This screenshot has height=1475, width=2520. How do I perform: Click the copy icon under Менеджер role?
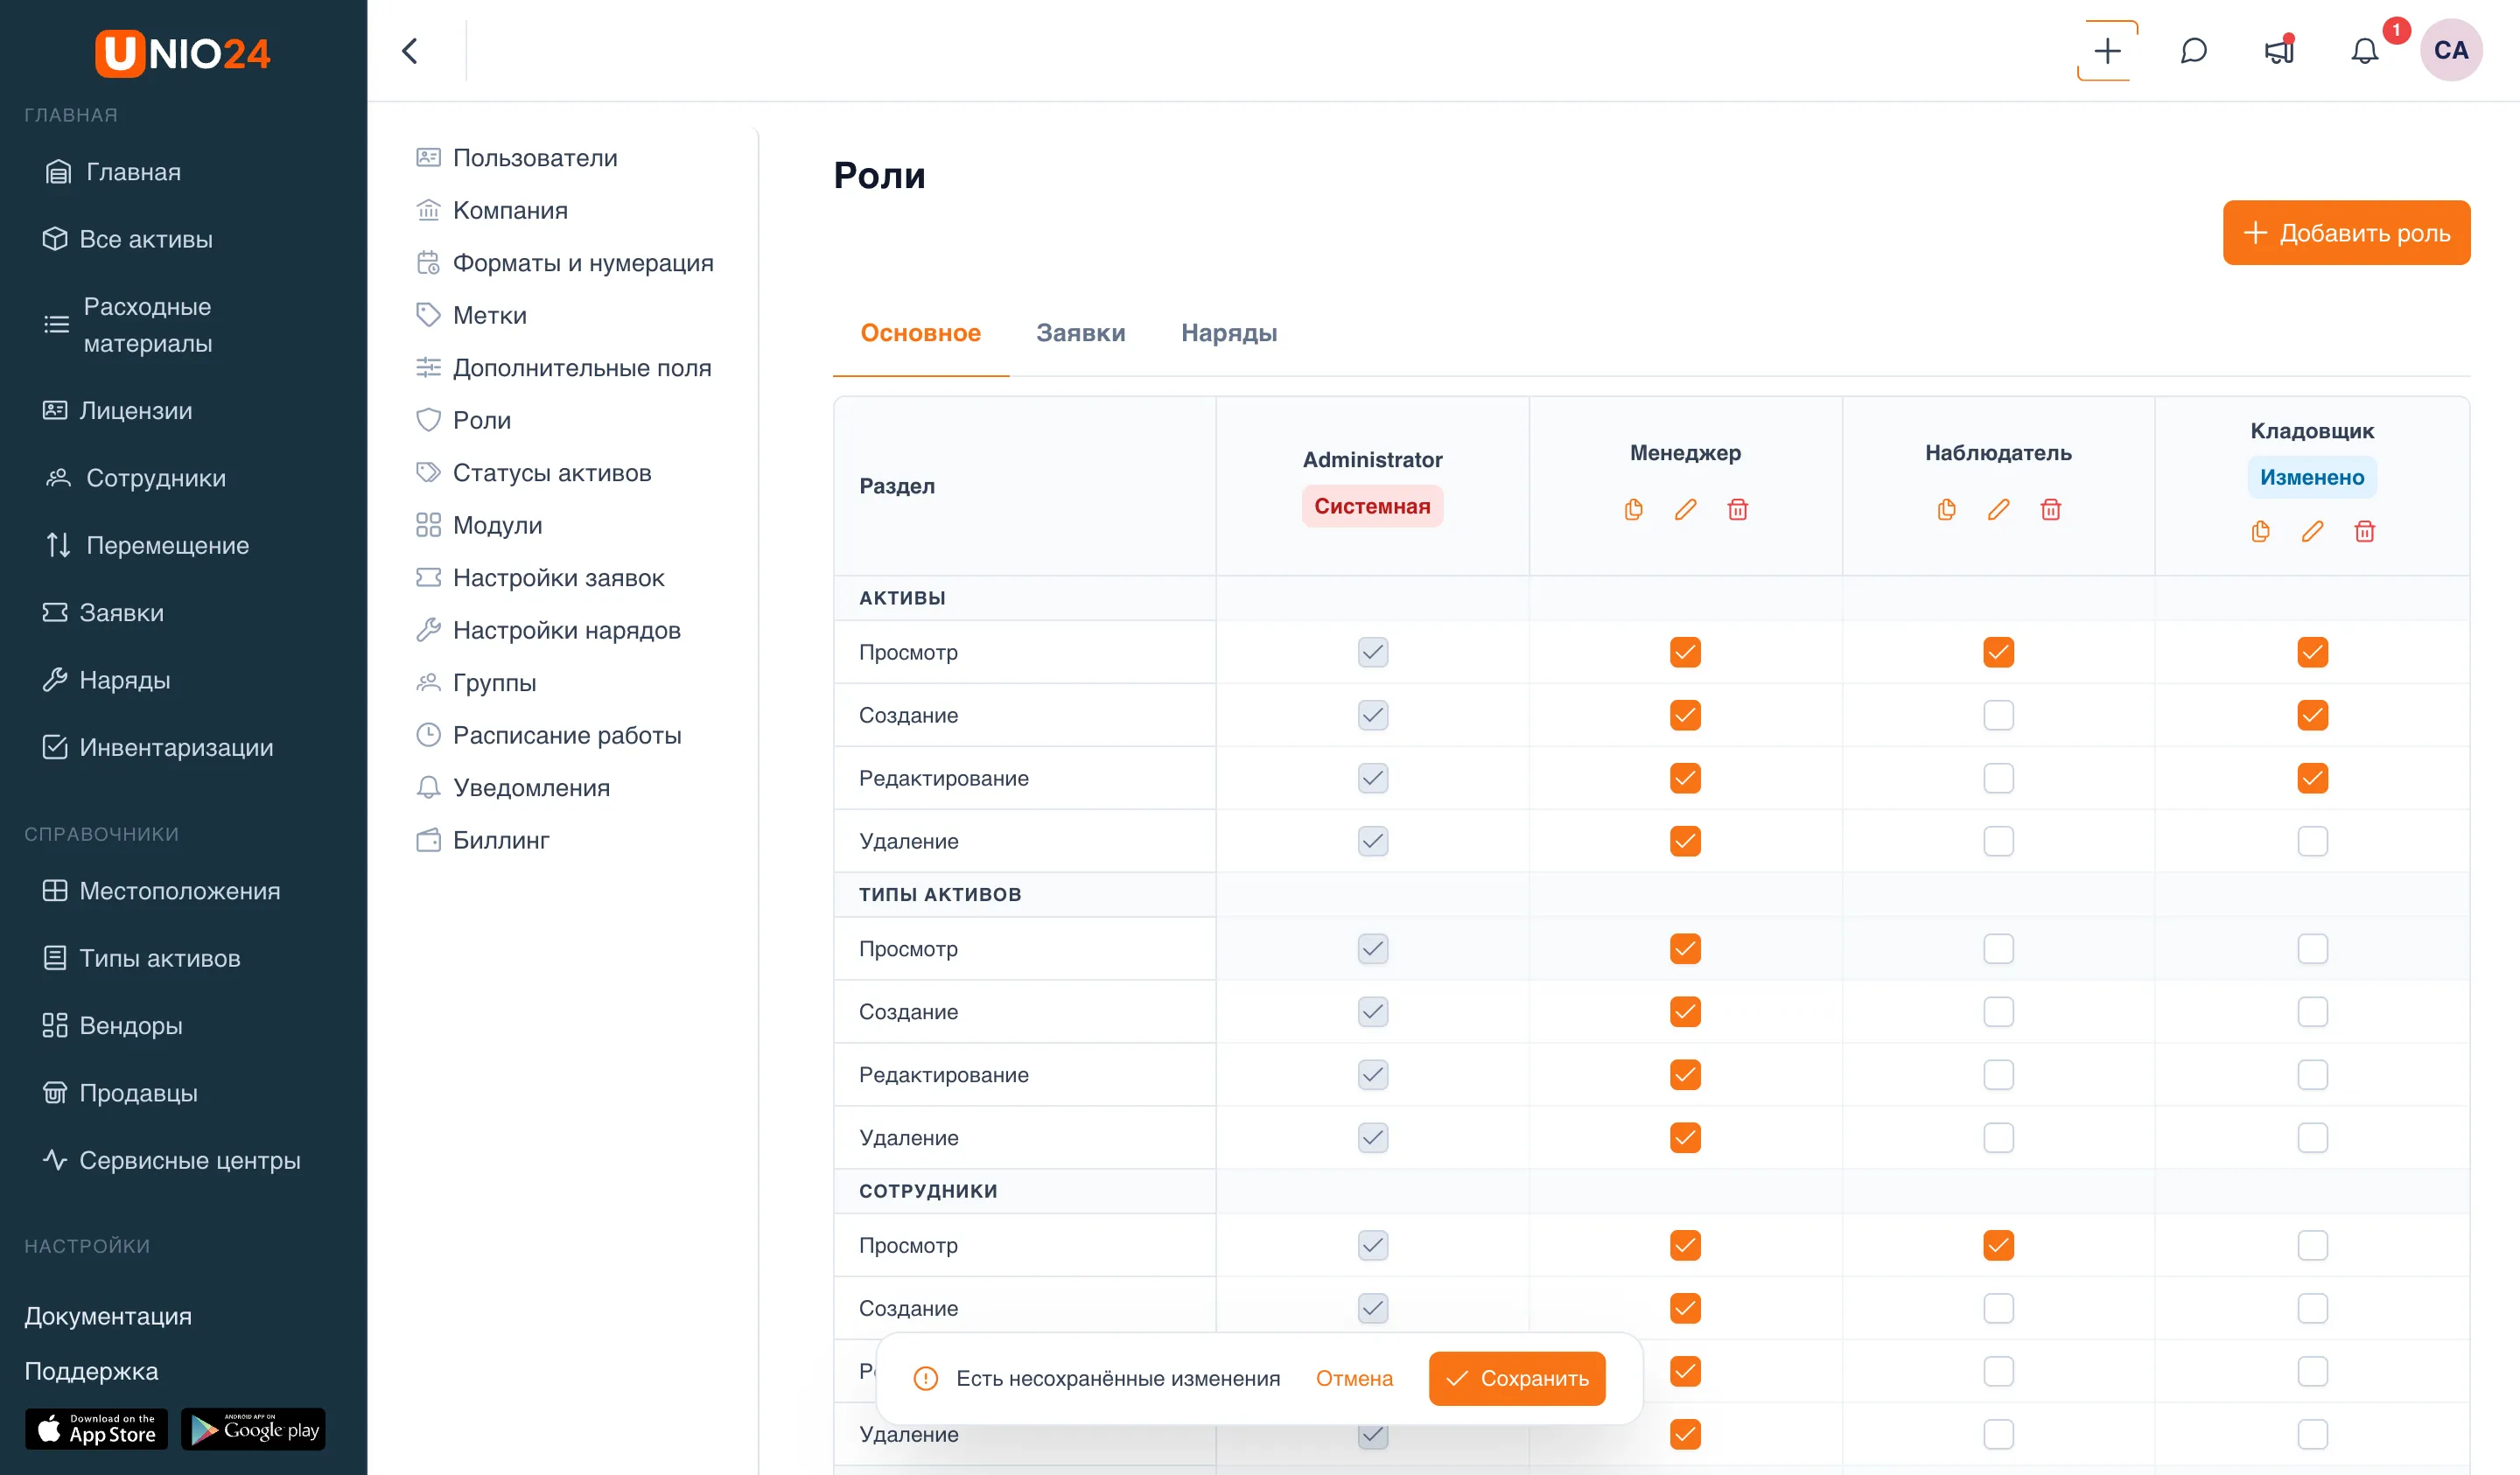pyautogui.click(x=1633, y=509)
